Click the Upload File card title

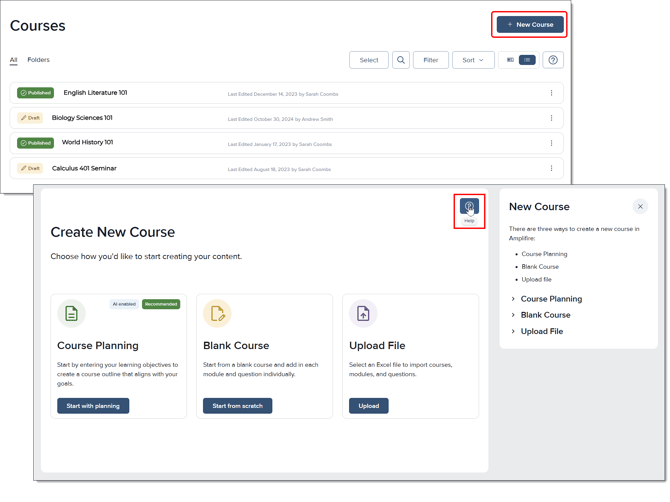(377, 346)
